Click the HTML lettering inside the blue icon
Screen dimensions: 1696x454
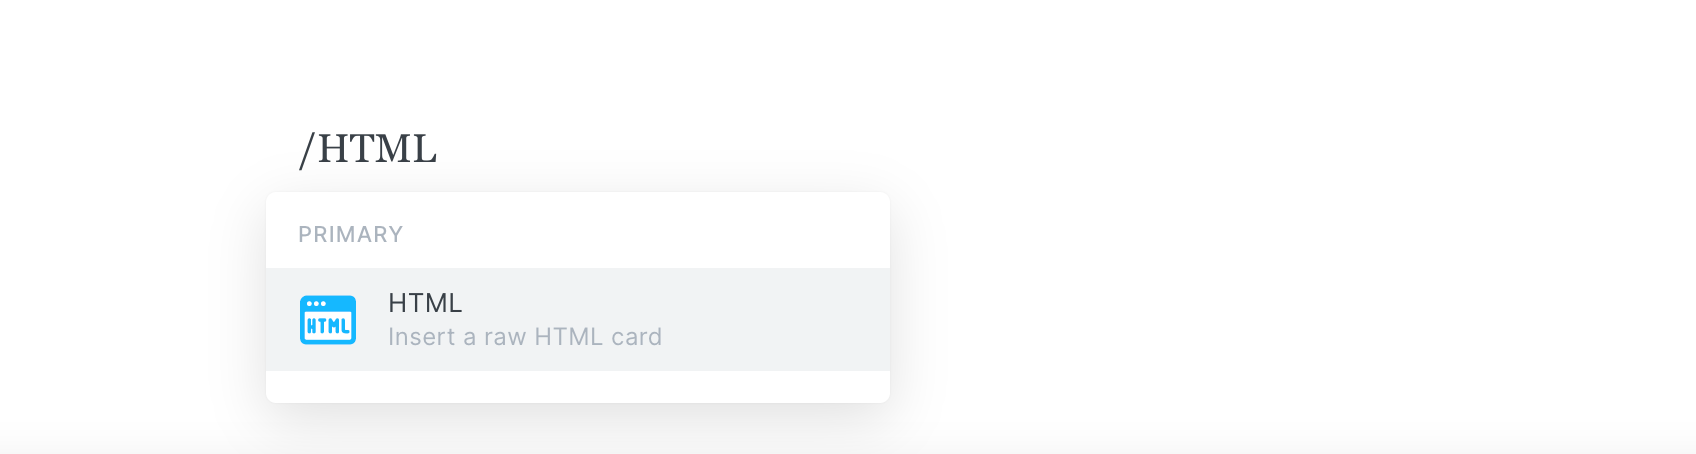coord(328,326)
